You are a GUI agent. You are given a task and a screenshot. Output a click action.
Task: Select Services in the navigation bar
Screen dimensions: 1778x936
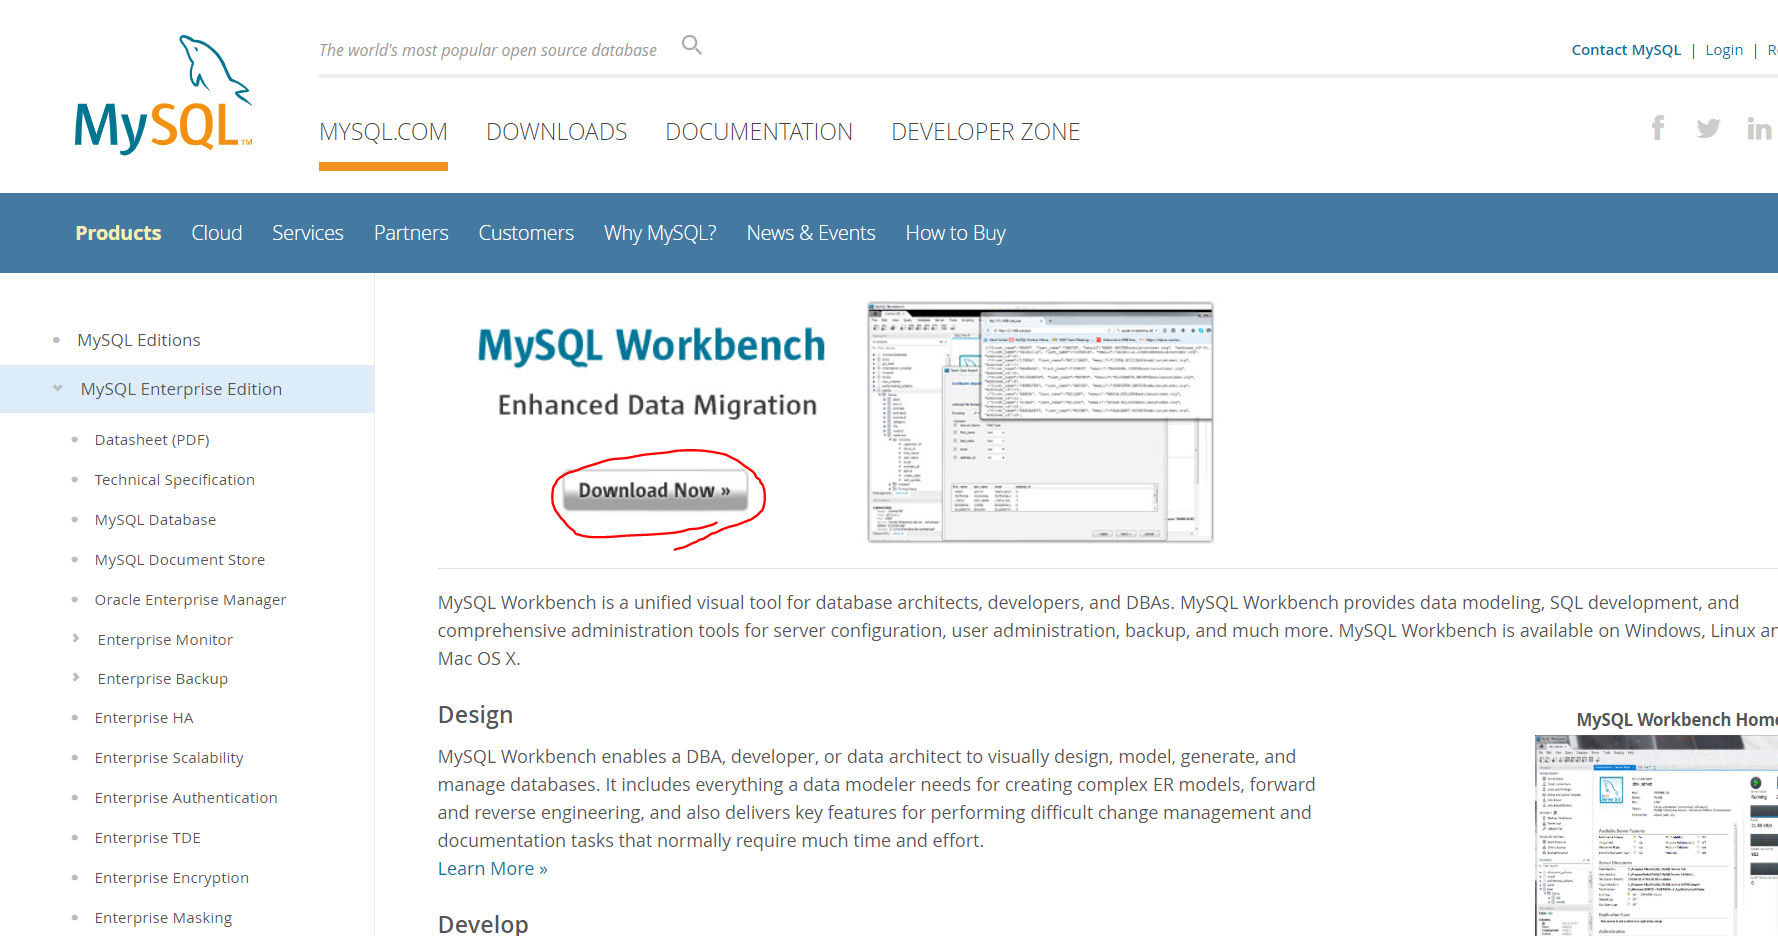tap(308, 233)
